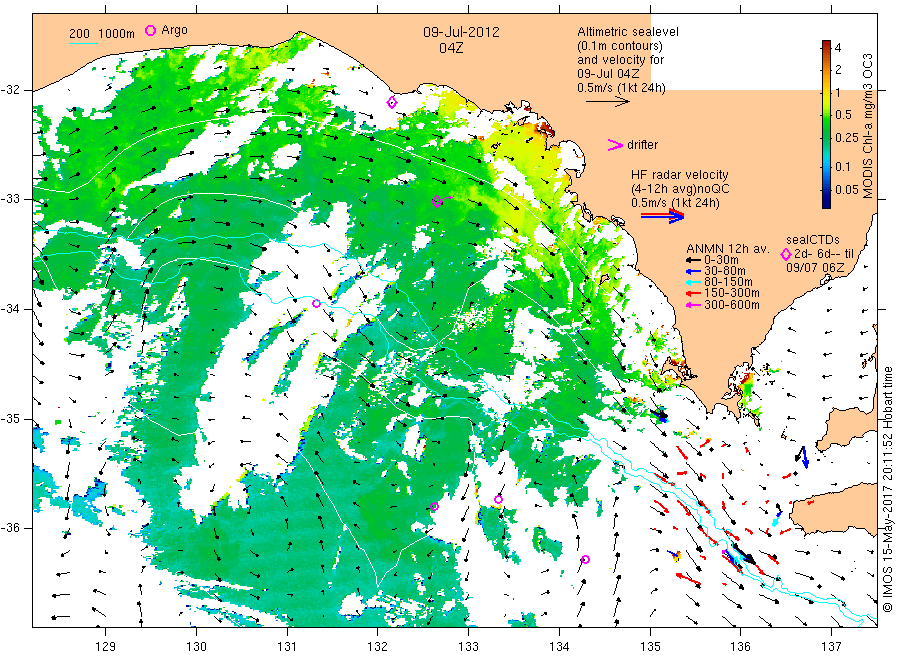Click the magenta drifter chevron legend symbol
The width and height of the screenshot is (900, 660).
tap(615, 145)
